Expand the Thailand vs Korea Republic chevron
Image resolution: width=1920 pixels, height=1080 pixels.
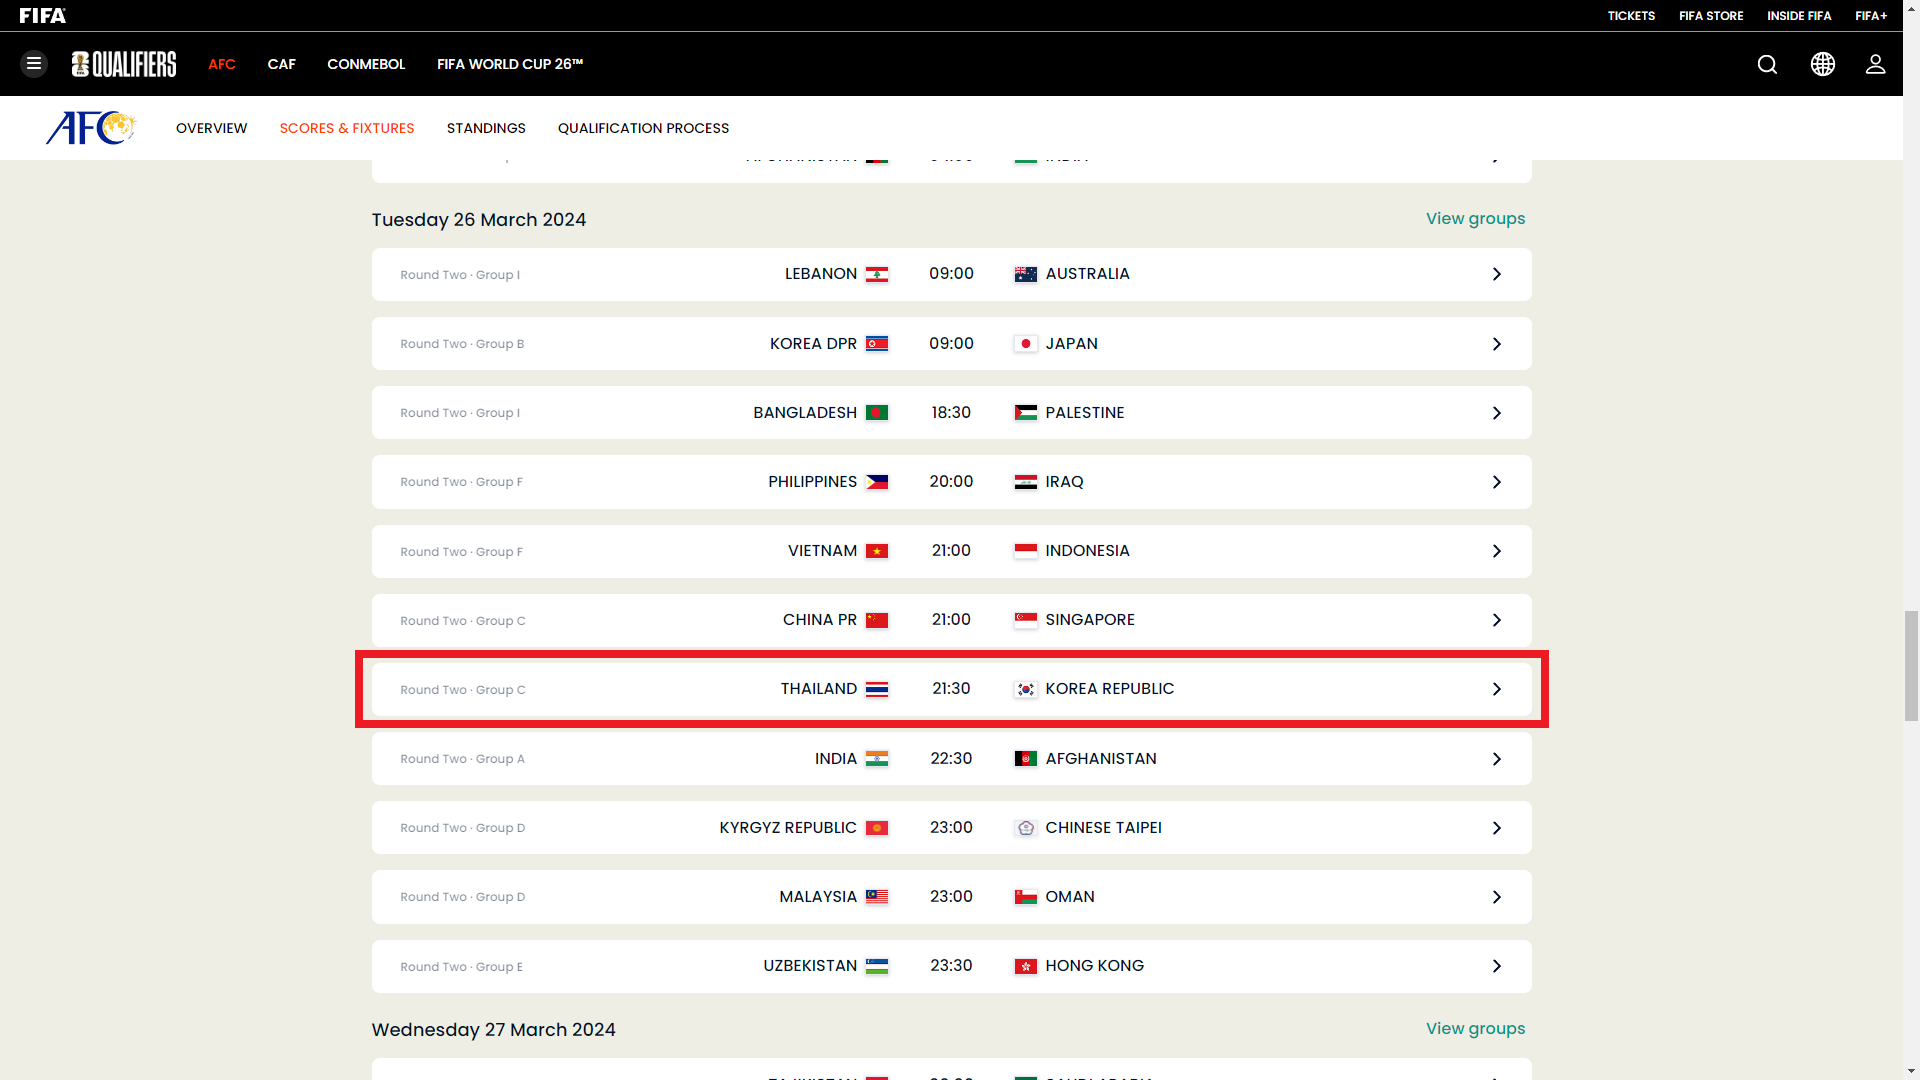1496,689
